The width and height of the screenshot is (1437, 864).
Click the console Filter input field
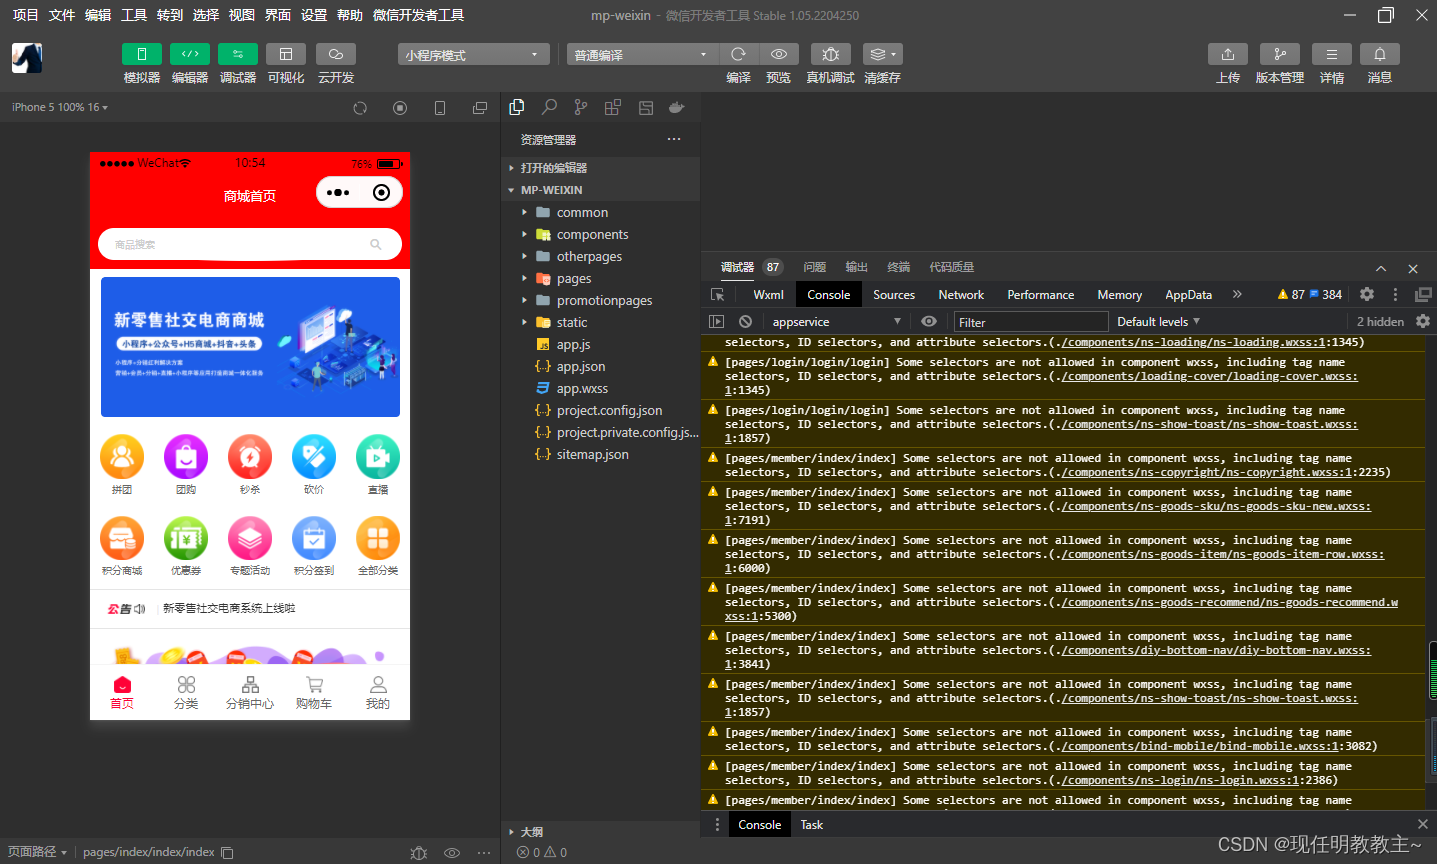click(1031, 322)
